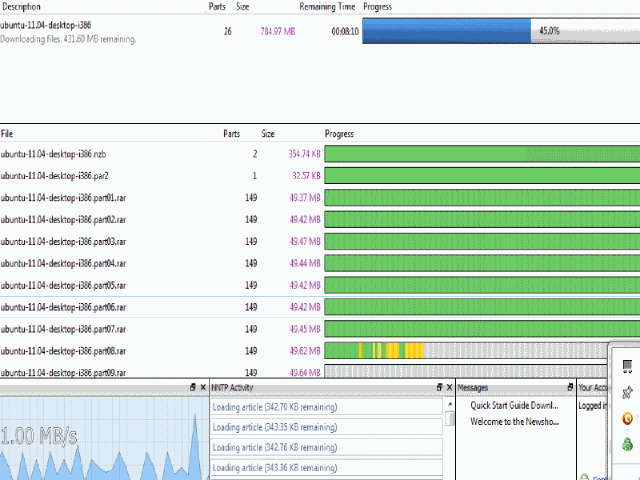
Task: Float the NNTP Activity panel
Action: [x=439, y=387]
